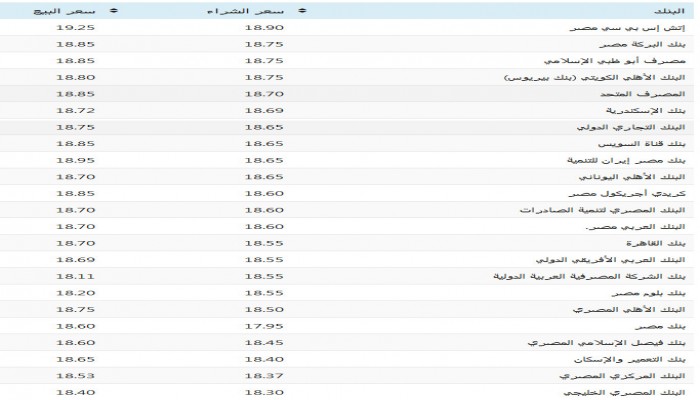Select the البنك العربي الأفريقي الدولي bank name

pos(610,260)
